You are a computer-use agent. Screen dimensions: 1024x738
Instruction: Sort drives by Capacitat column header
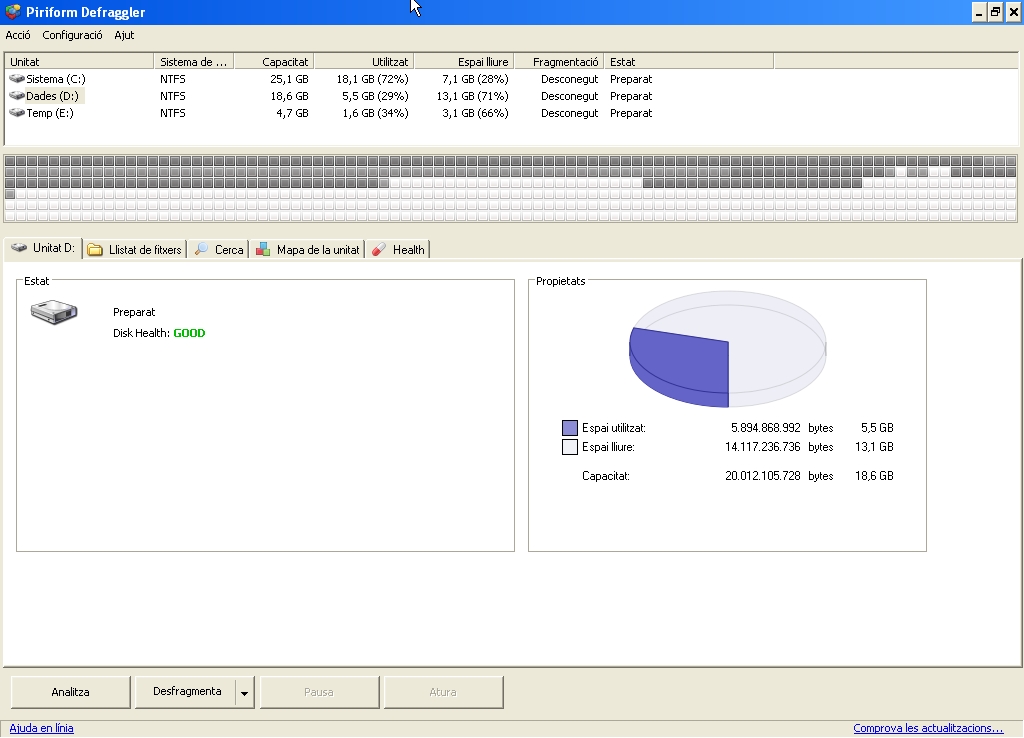273,62
